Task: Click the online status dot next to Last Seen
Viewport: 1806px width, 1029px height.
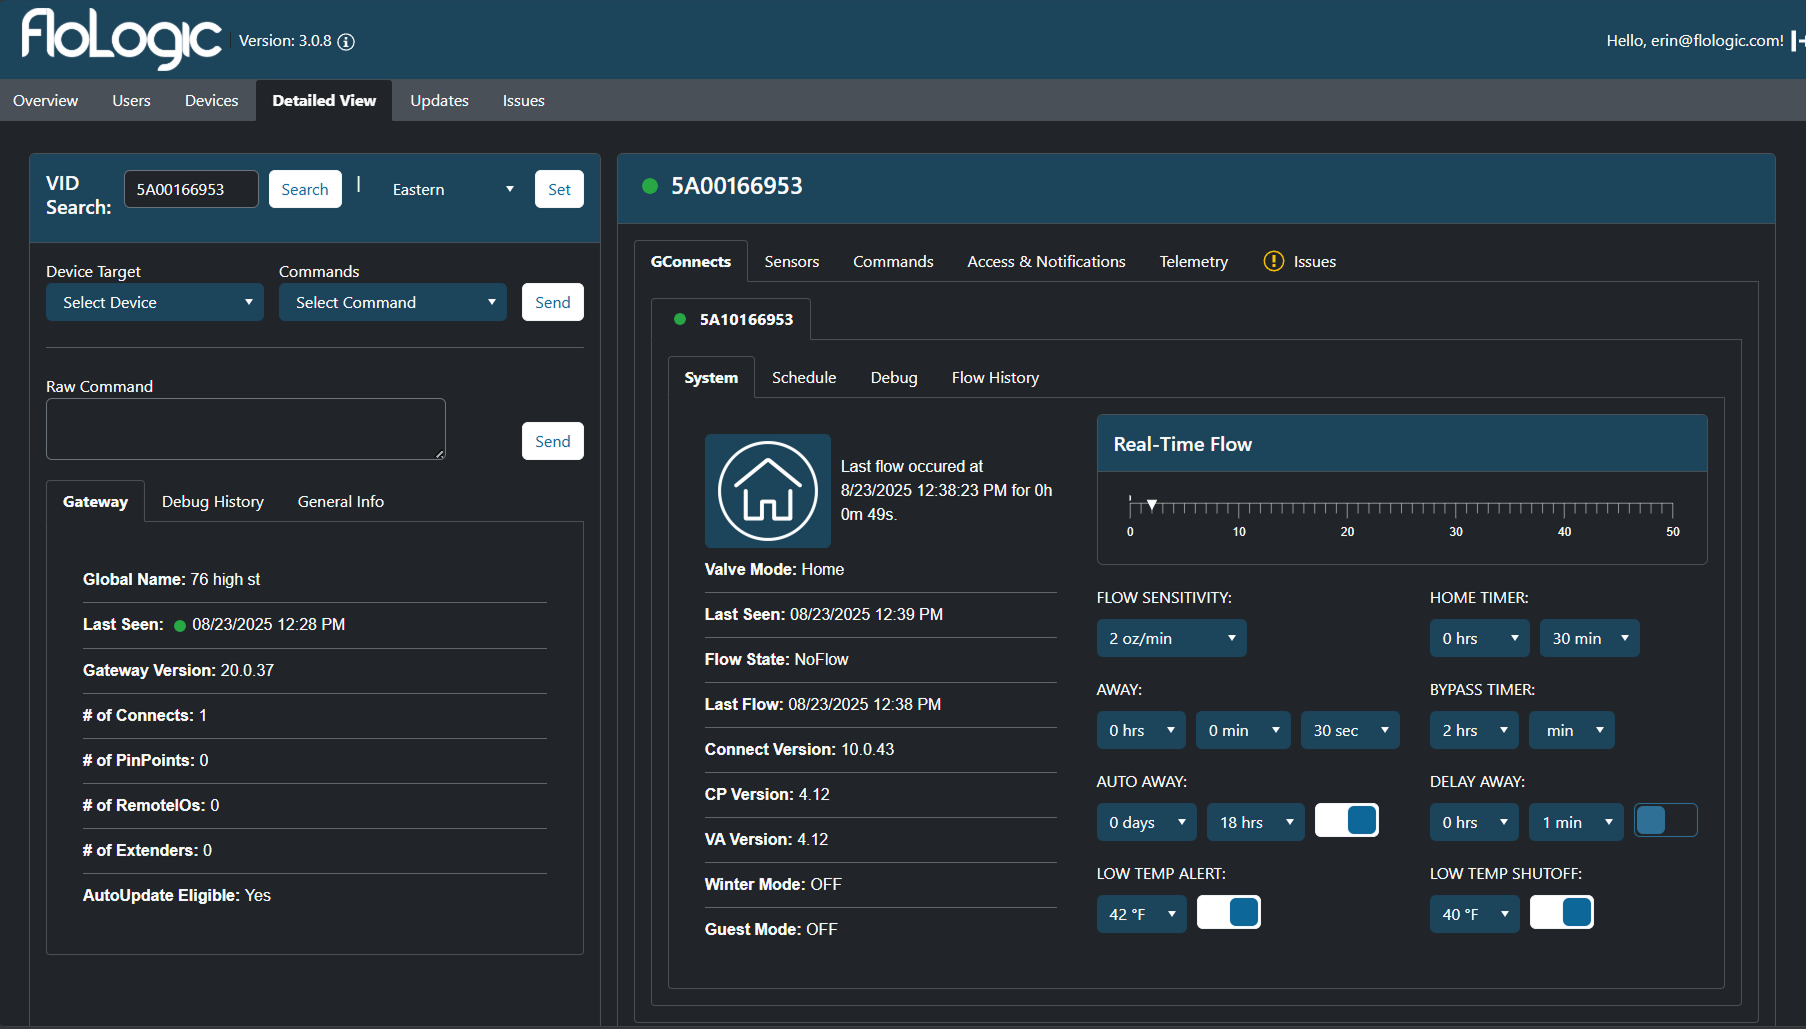Action: coord(179,624)
